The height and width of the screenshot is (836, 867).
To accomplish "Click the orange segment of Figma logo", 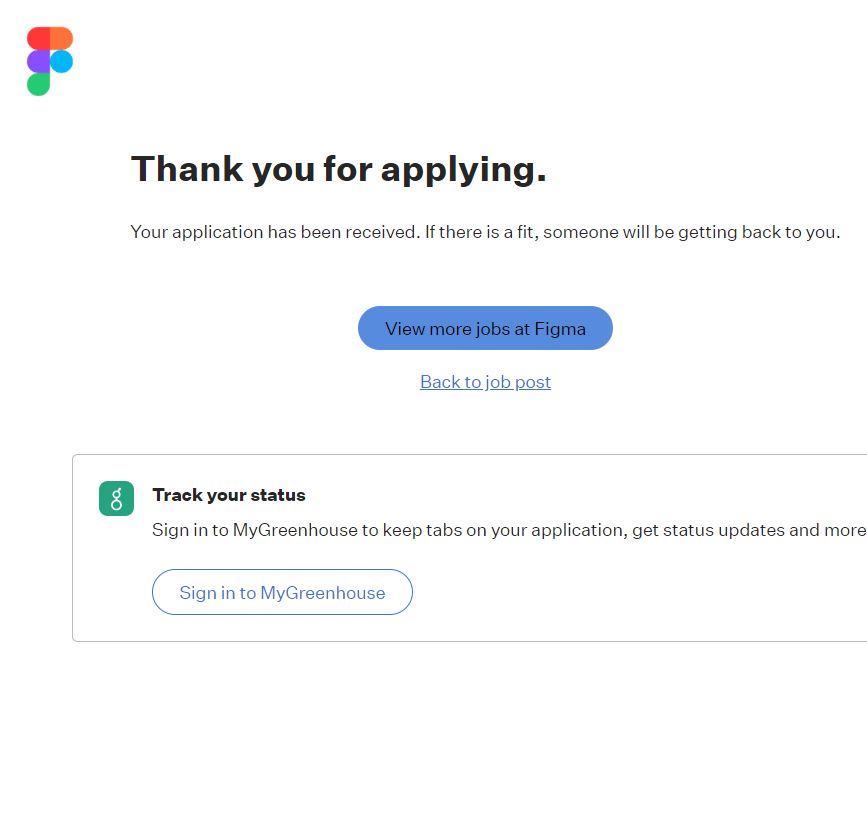I will point(62,38).
